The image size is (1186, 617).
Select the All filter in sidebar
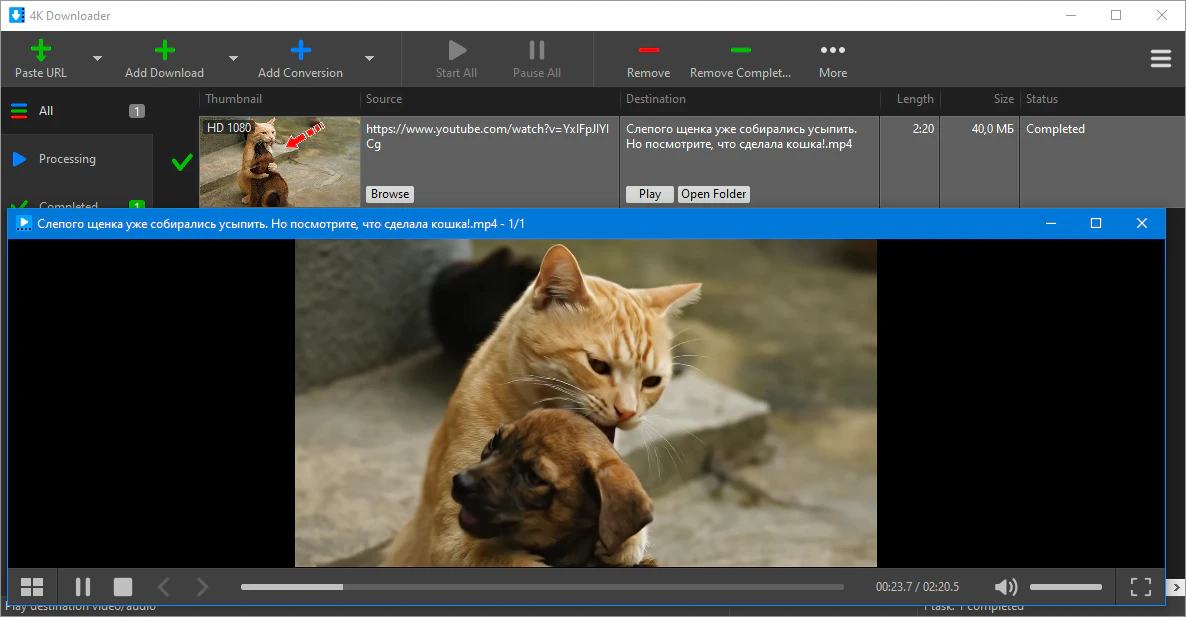point(46,111)
